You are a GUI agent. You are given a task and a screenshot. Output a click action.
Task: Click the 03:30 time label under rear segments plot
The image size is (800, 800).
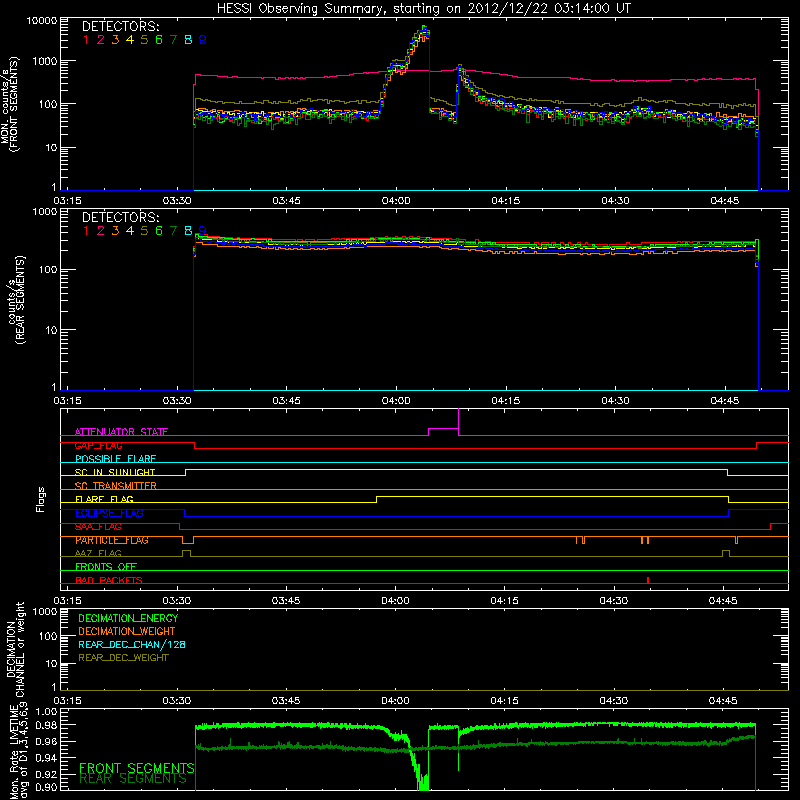pos(177,401)
